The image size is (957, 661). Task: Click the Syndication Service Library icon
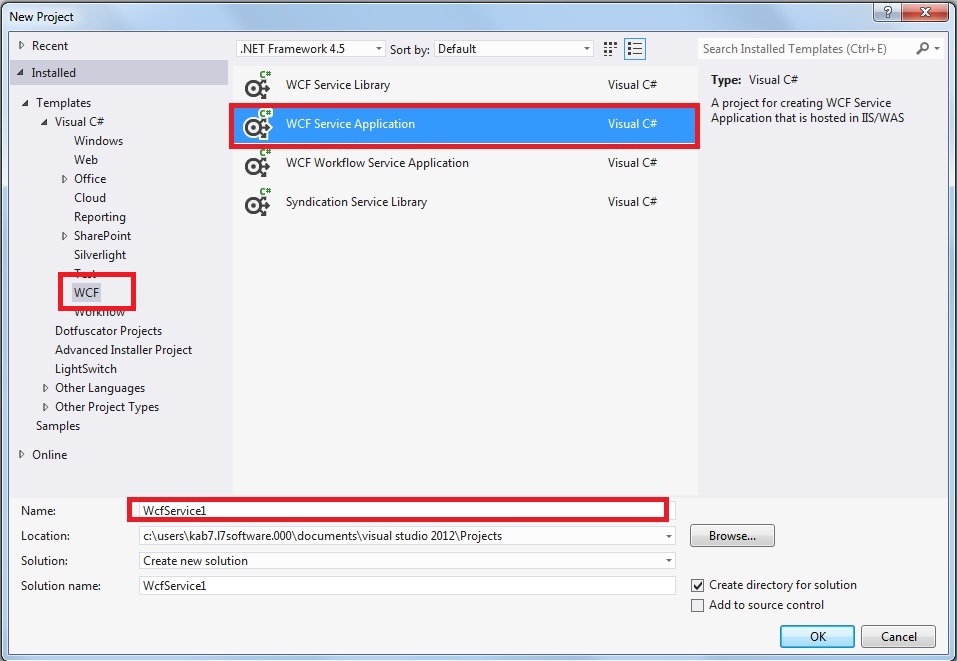(258, 202)
